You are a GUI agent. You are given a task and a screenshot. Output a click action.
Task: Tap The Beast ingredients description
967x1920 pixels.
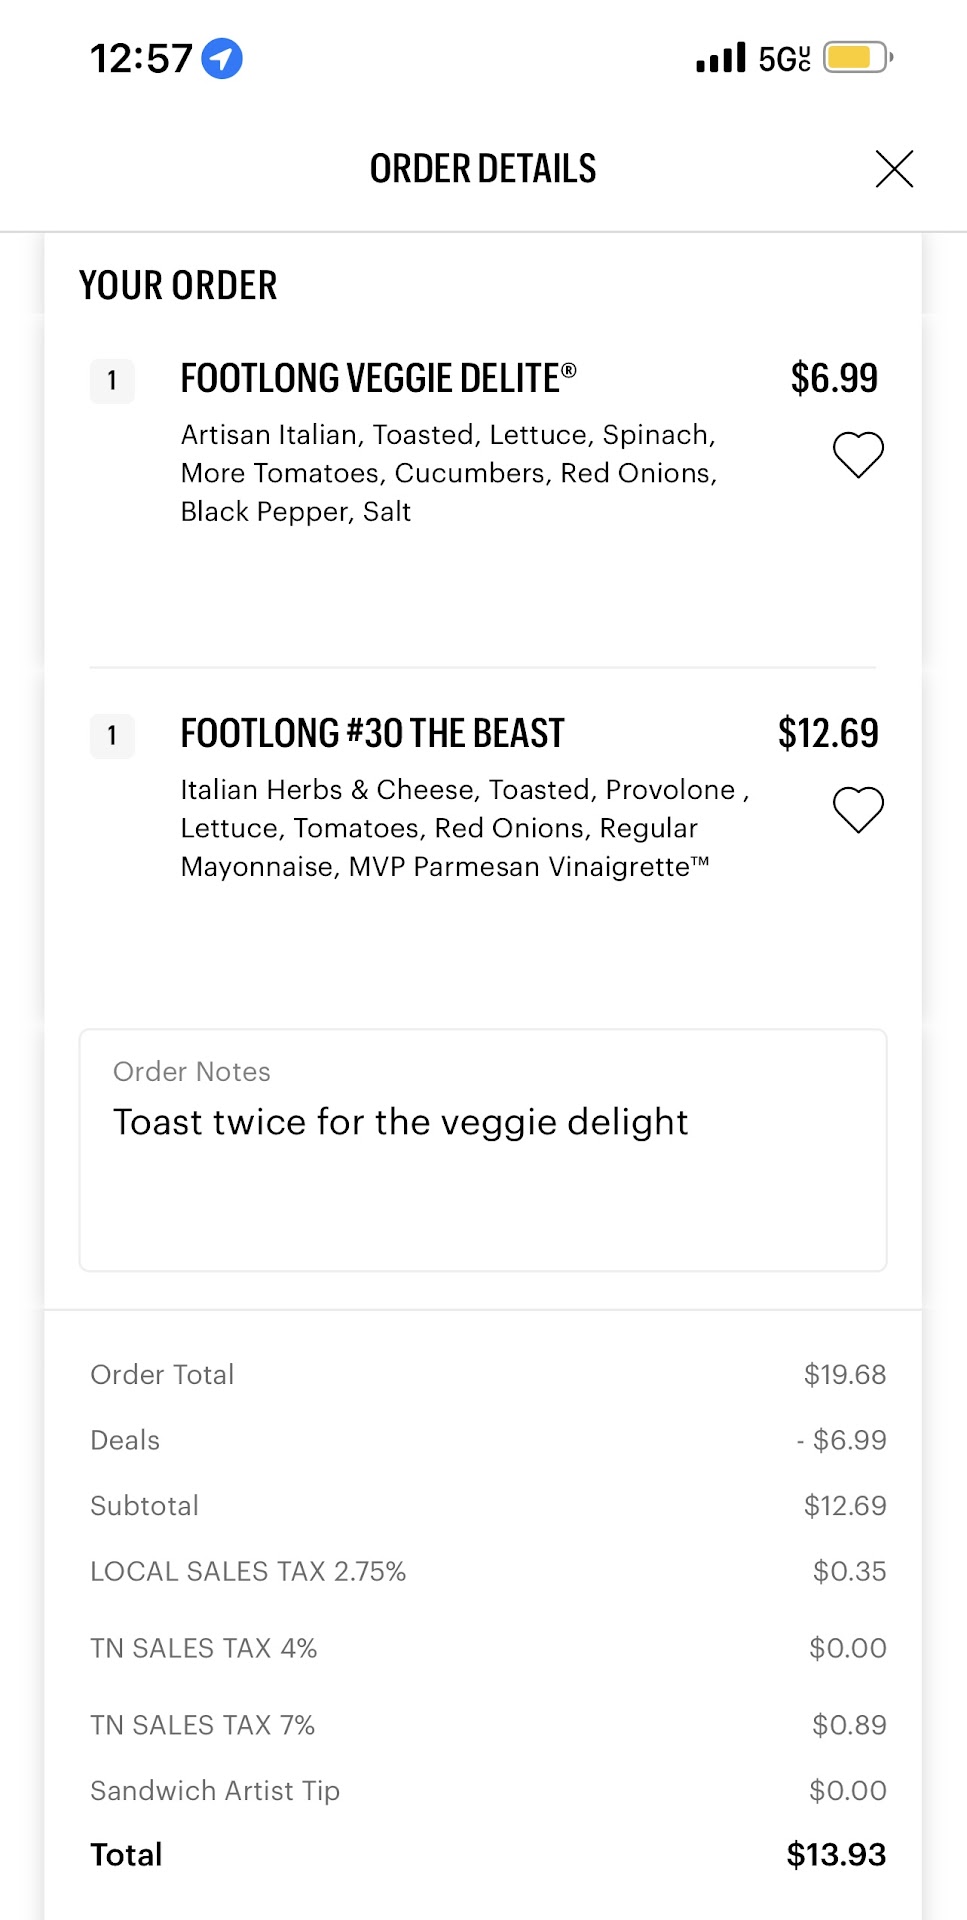coord(460,828)
